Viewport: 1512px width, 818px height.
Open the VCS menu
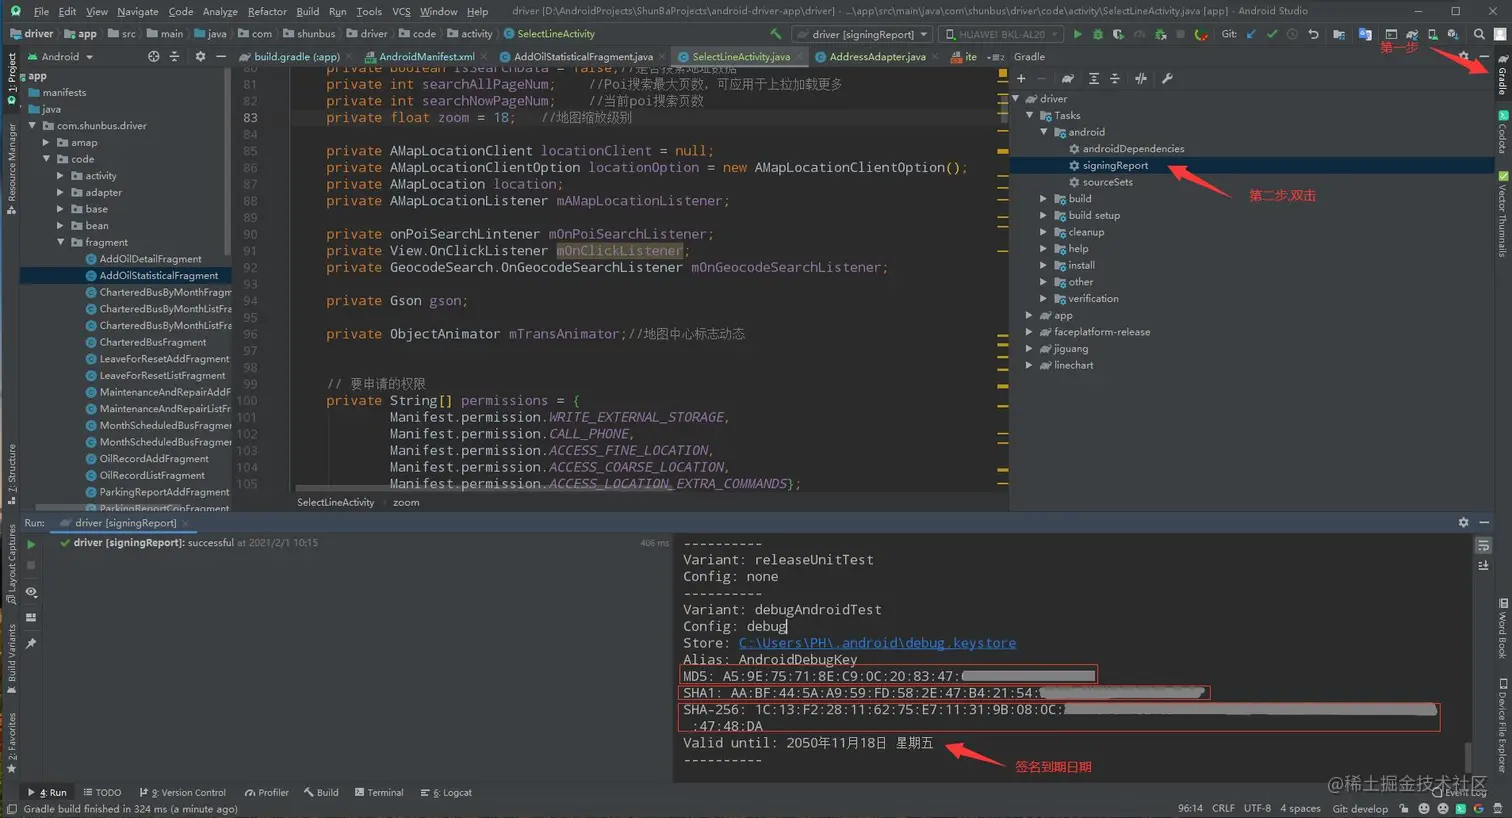[401, 11]
